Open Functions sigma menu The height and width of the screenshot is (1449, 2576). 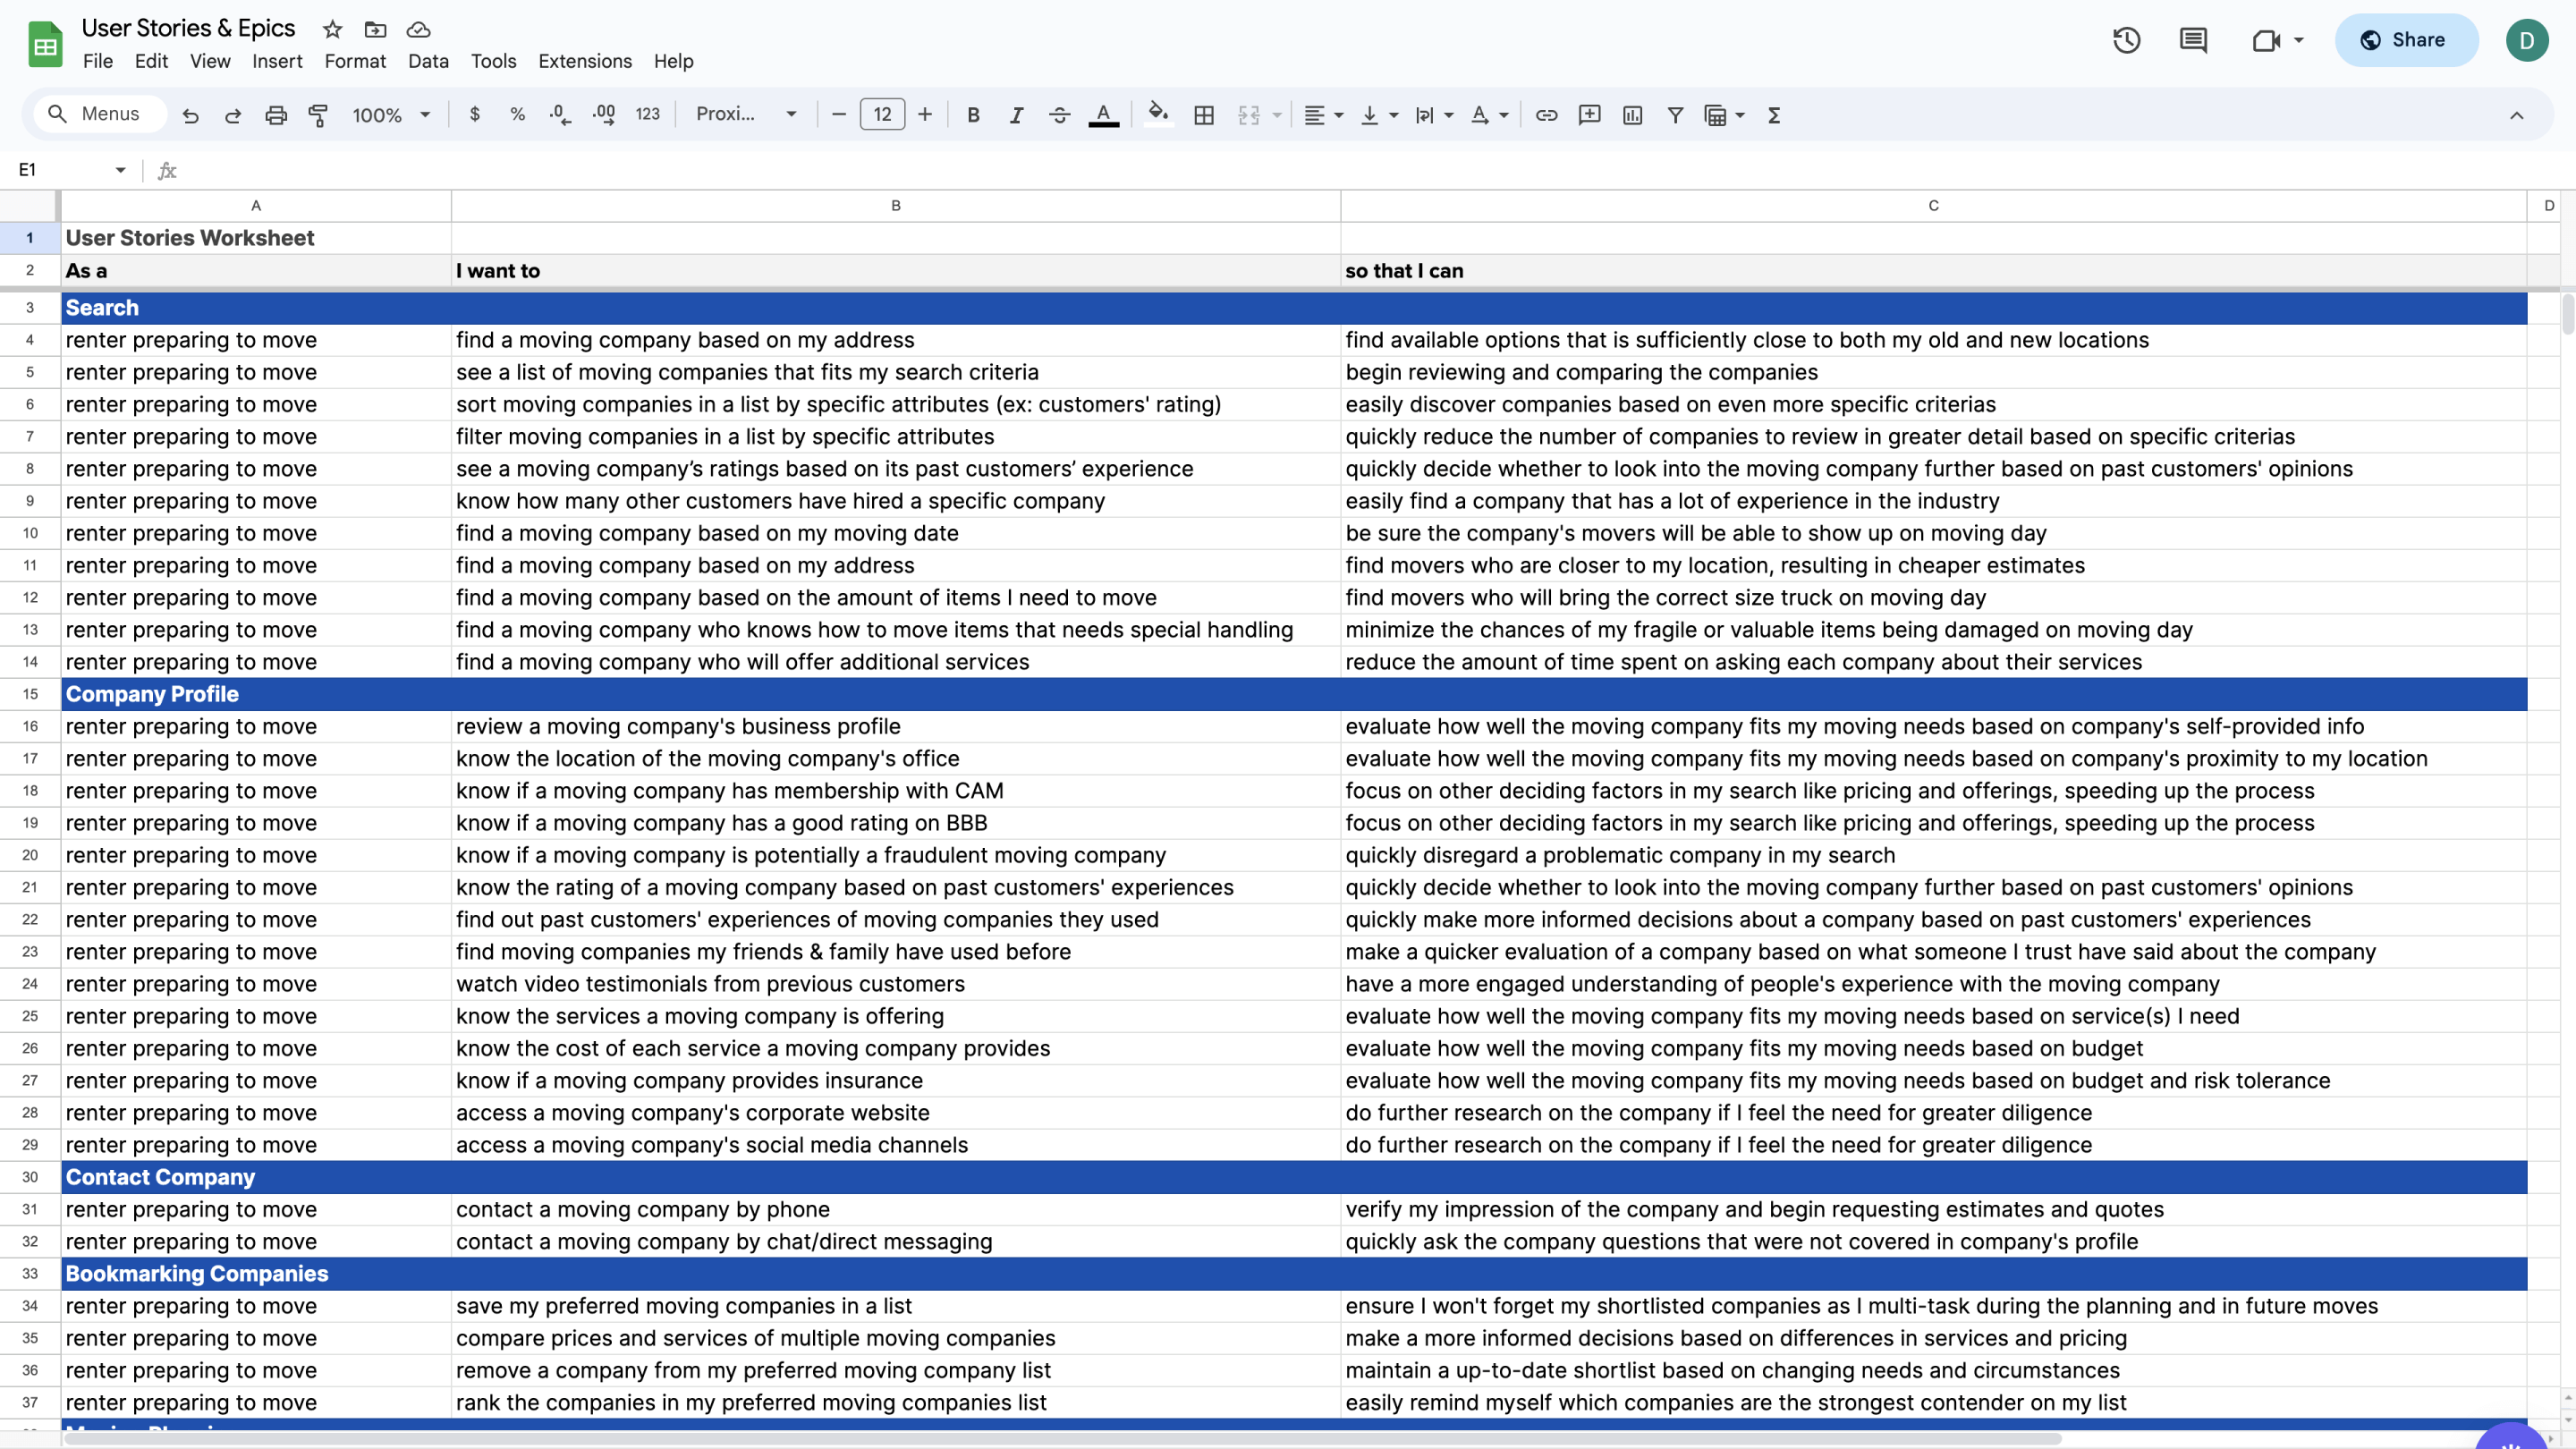tap(1774, 115)
